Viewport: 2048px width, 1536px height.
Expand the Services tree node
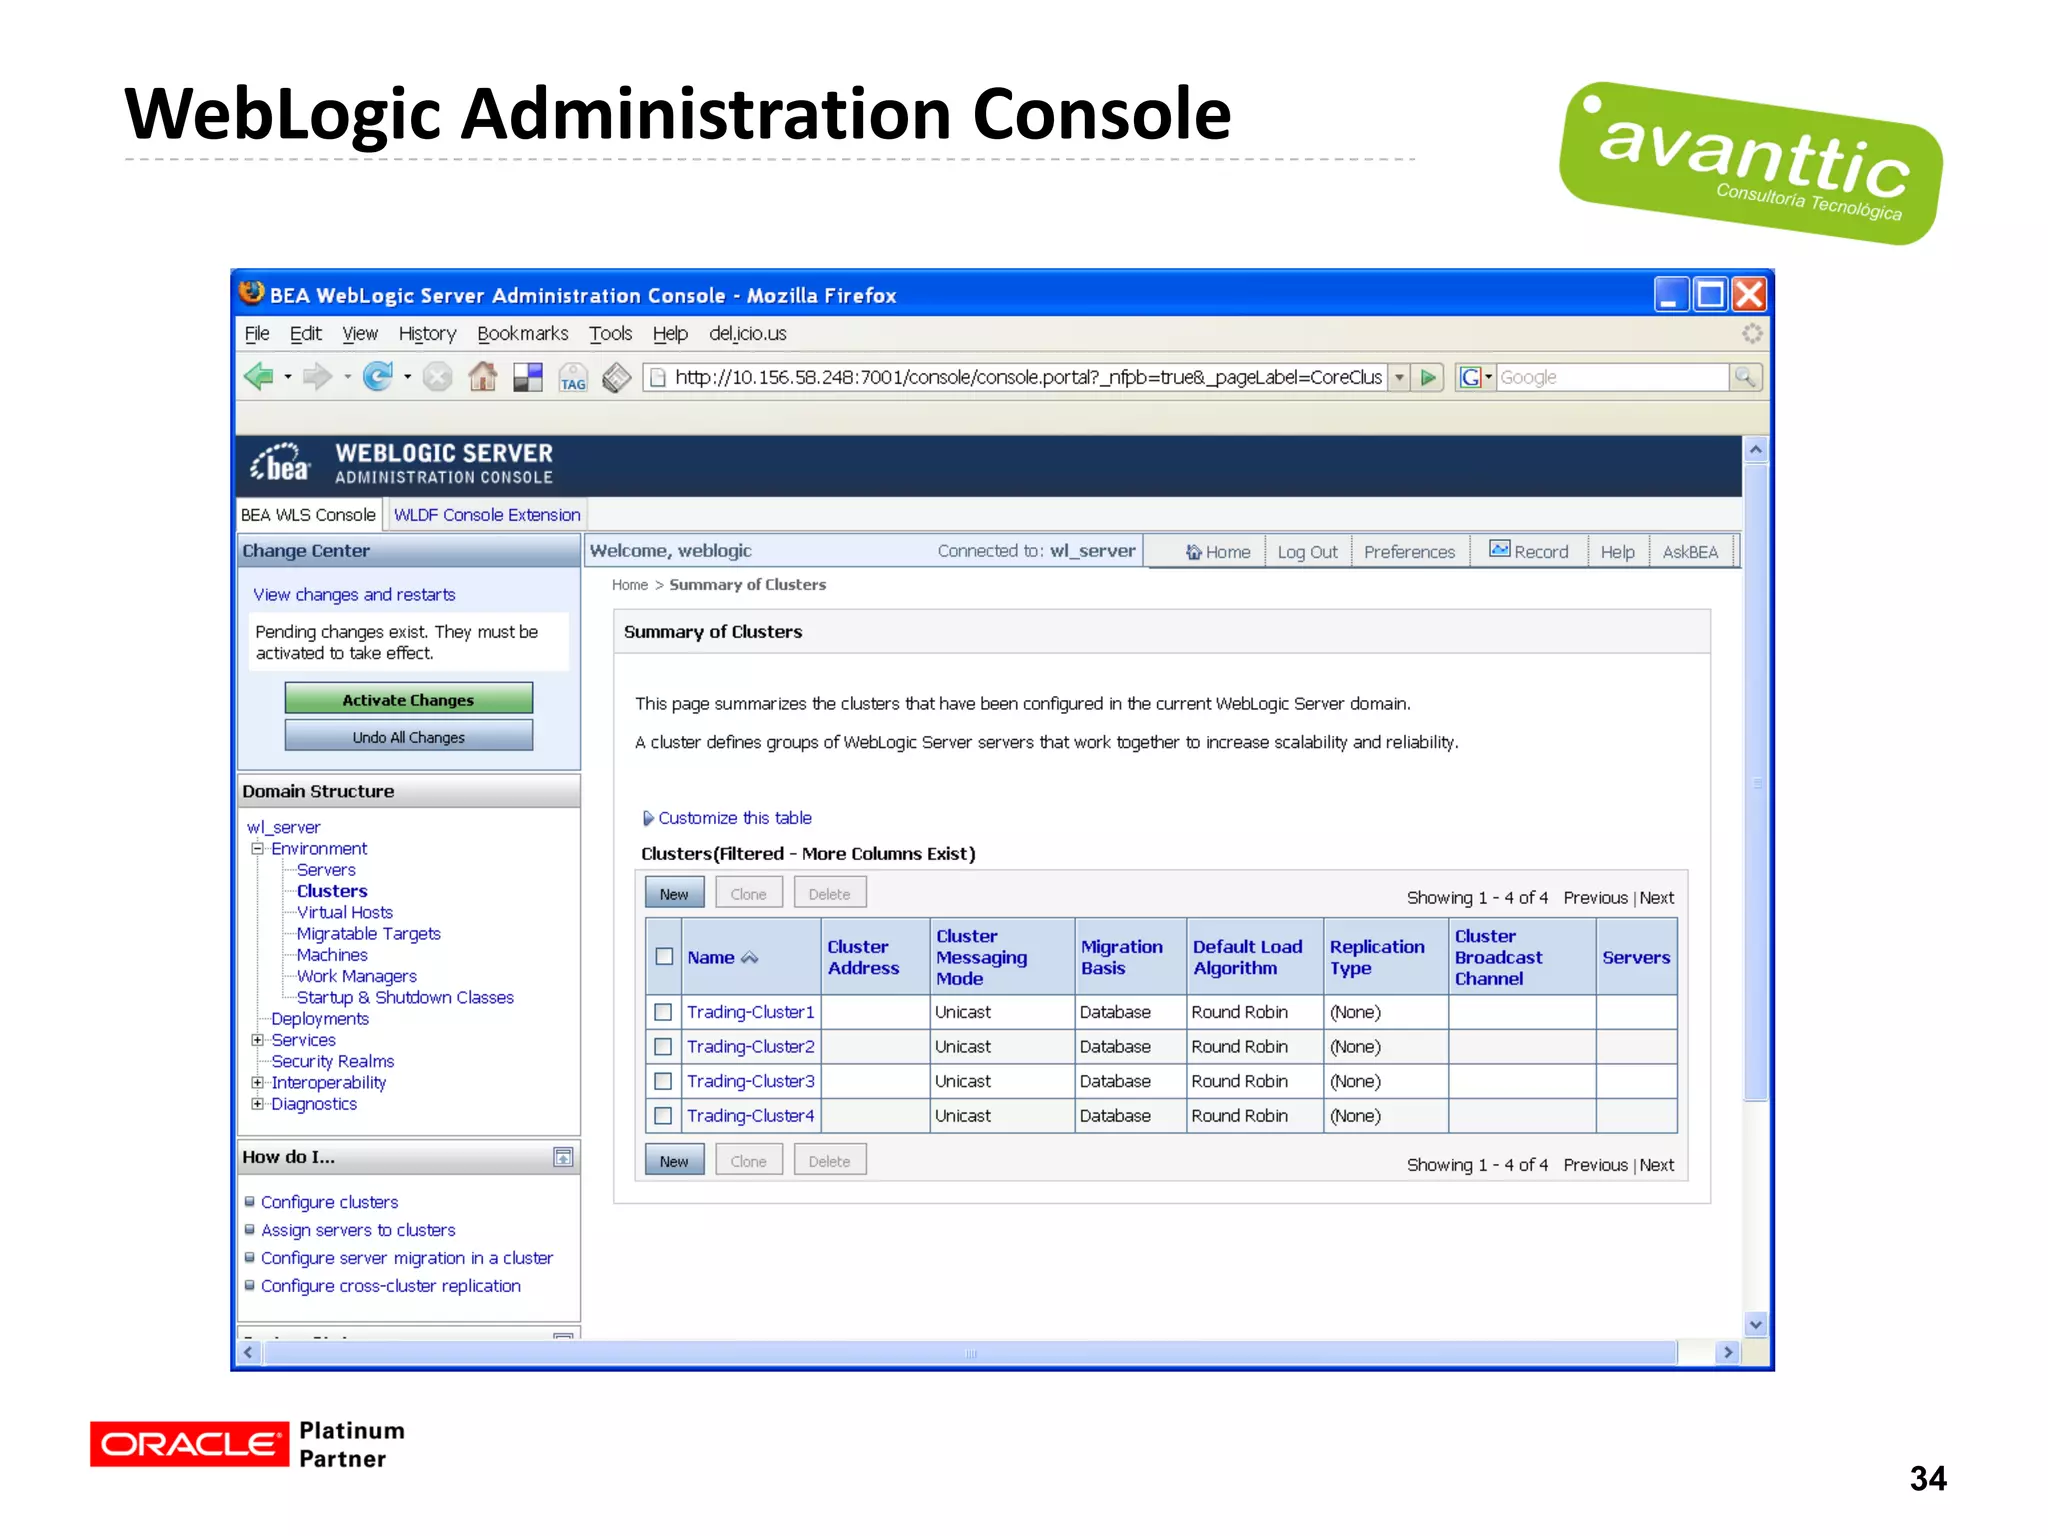tap(257, 1040)
